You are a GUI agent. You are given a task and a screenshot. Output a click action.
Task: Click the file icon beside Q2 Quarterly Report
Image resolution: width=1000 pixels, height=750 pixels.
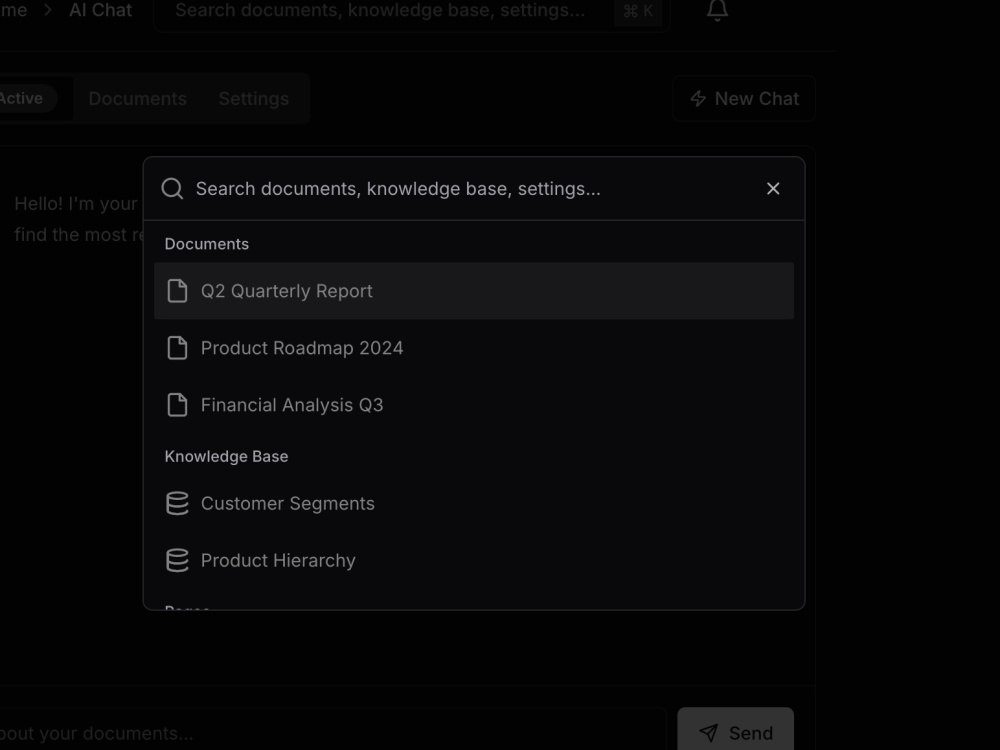(x=177, y=291)
